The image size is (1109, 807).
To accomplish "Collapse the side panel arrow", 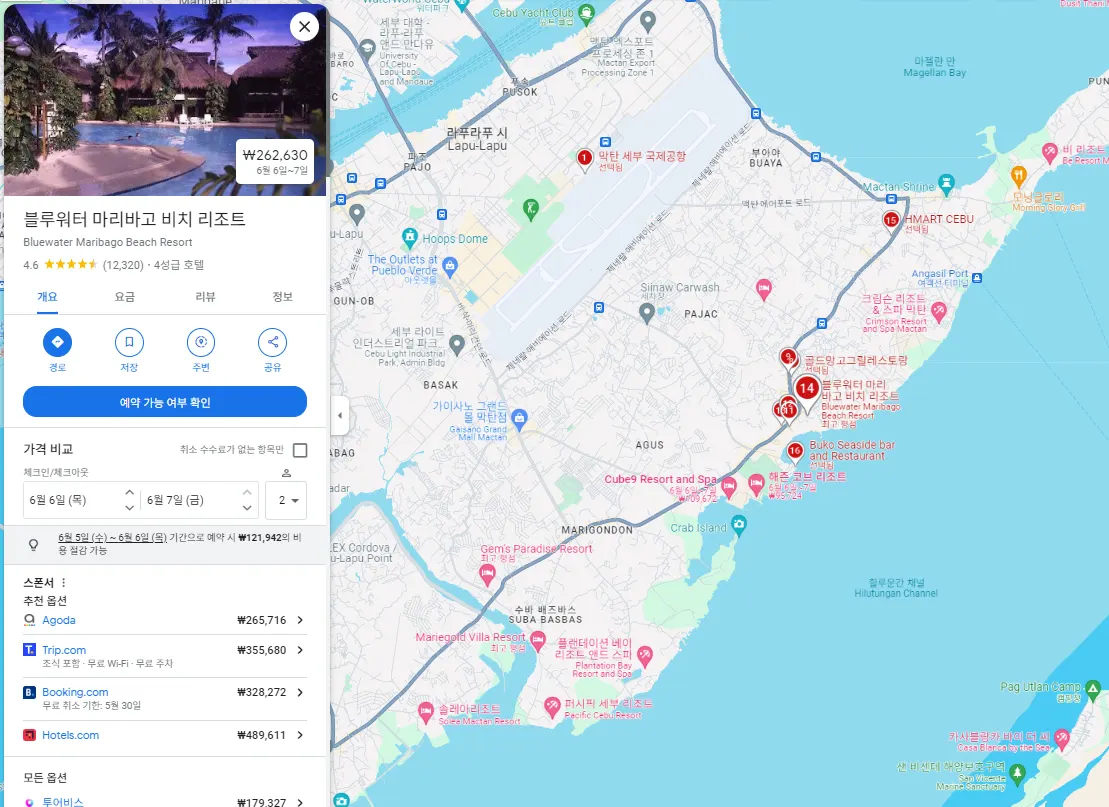I will [x=340, y=415].
